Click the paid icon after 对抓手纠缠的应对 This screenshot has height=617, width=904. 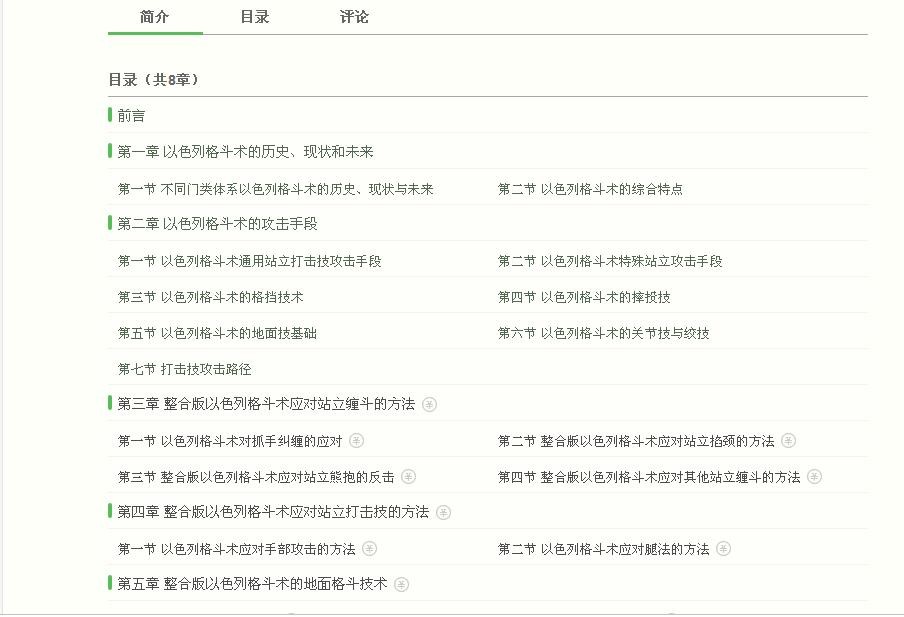356,441
